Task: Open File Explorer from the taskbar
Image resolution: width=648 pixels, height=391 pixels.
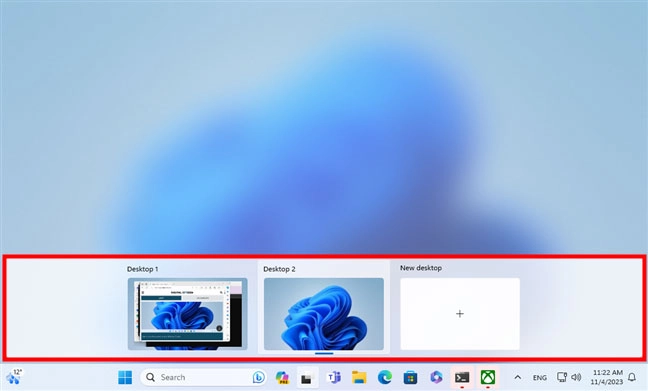Action: coord(359,377)
